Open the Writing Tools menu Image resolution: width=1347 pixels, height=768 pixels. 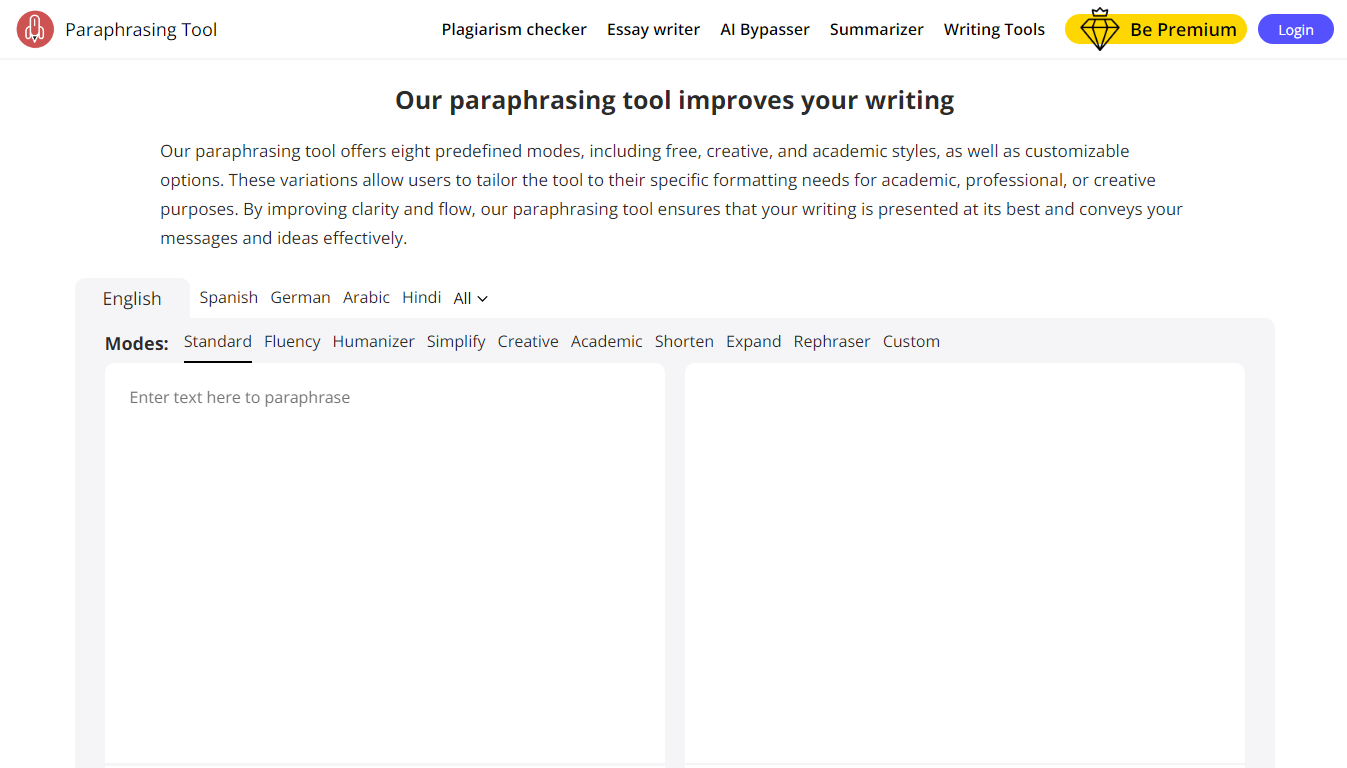click(x=993, y=30)
